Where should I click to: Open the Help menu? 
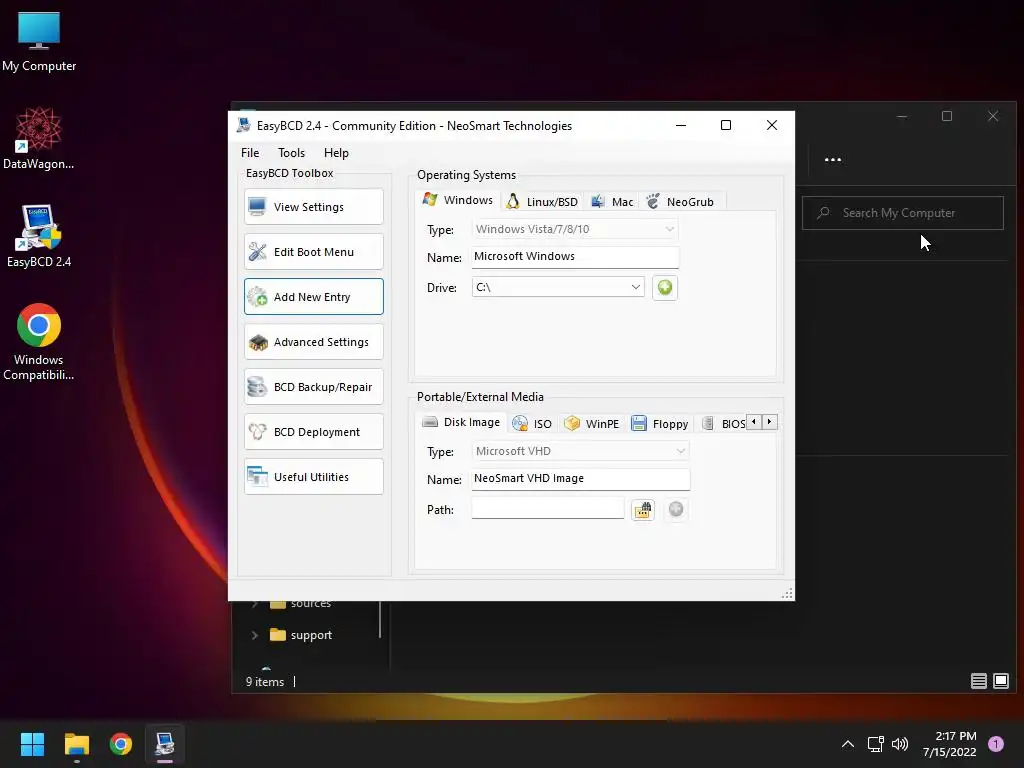coord(336,153)
